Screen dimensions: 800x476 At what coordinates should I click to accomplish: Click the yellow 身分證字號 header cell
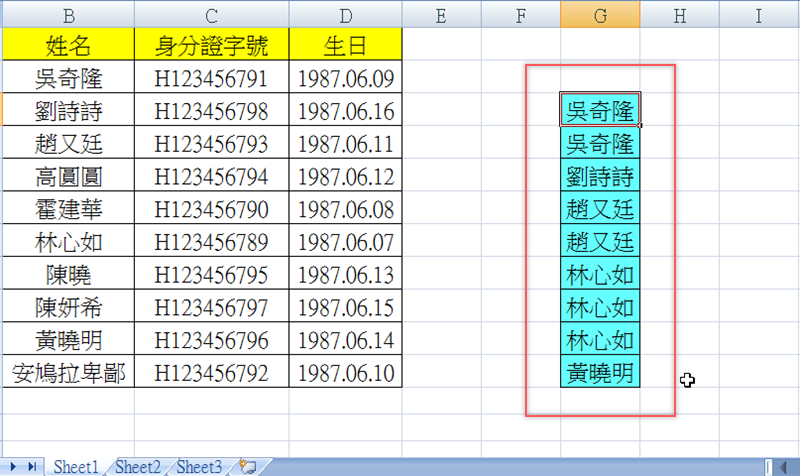(x=212, y=44)
